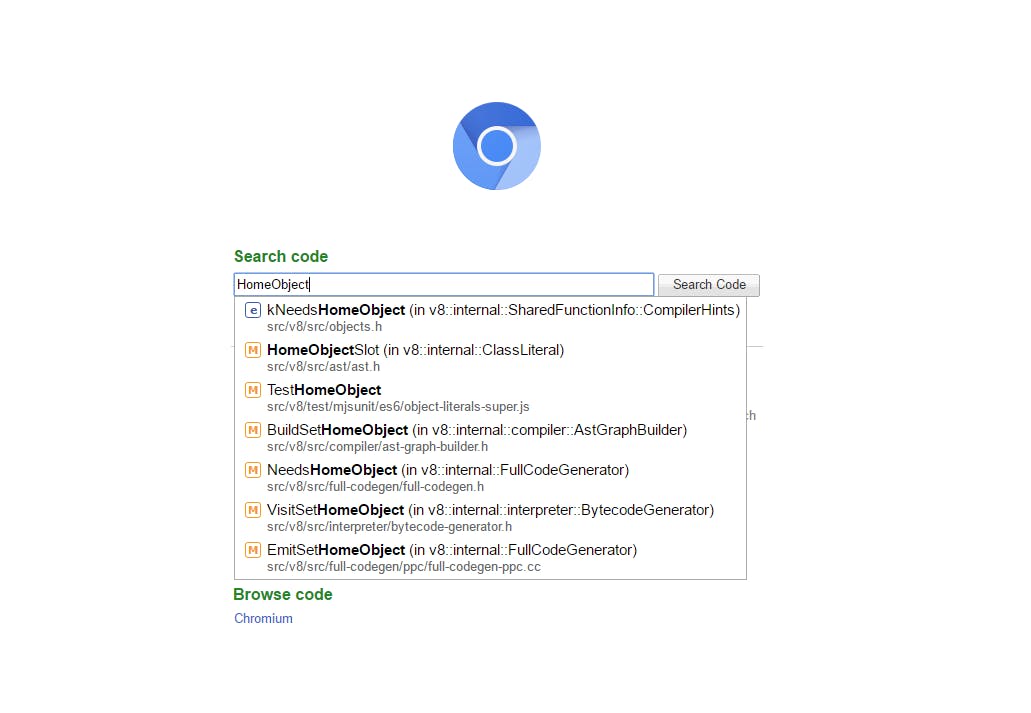Click the Chromium logo
The height and width of the screenshot is (713, 1031).
click(x=497, y=146)
